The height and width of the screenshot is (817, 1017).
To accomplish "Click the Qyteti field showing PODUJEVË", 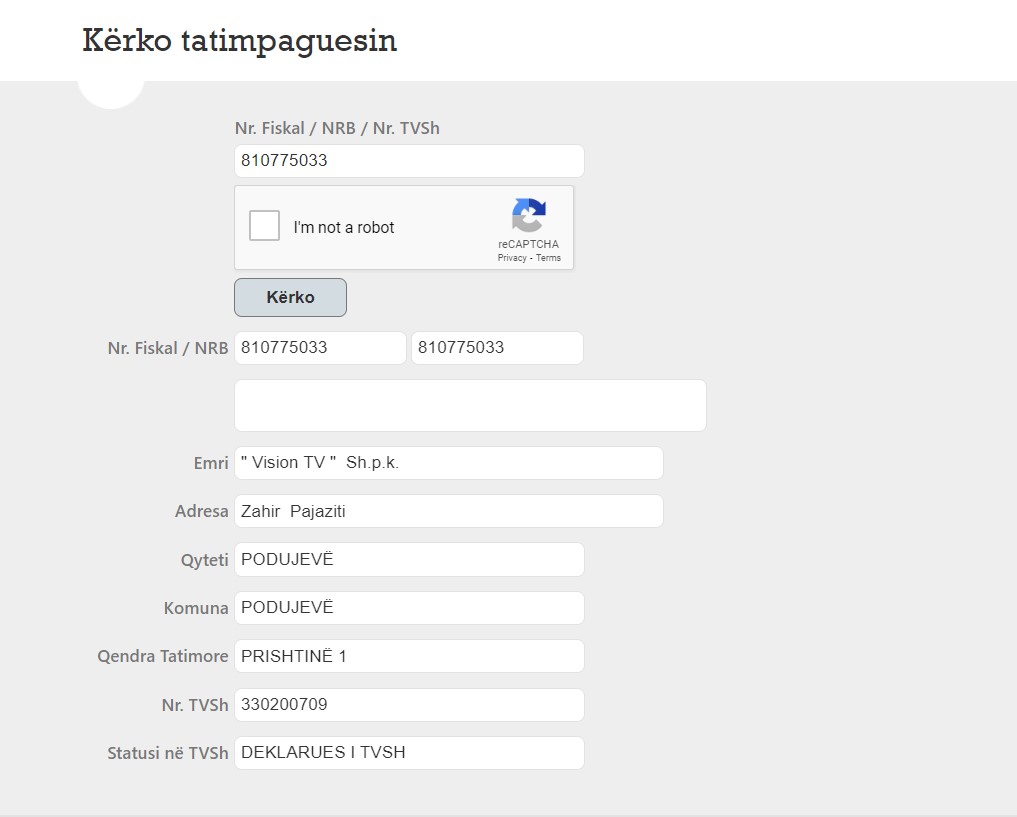I will tap(409, 560).
